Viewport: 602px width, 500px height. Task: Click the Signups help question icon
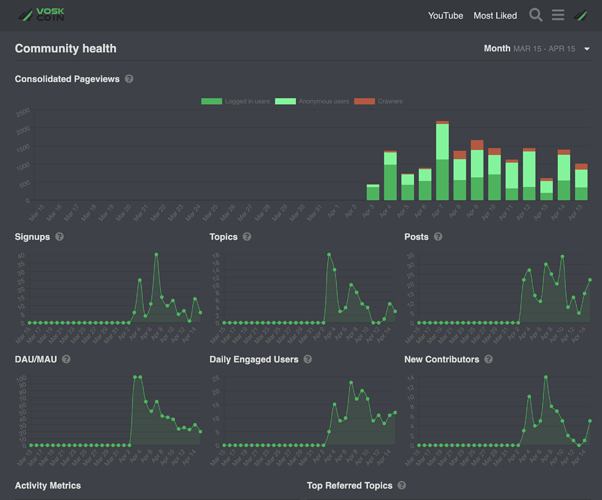[x=59, y=237]
